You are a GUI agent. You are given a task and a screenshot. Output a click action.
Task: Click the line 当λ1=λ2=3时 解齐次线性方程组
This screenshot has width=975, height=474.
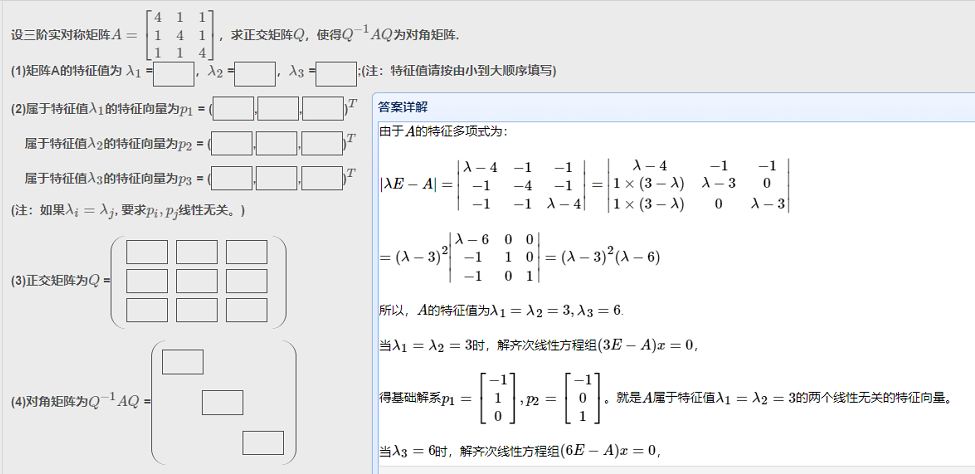(x=538, y=345)
